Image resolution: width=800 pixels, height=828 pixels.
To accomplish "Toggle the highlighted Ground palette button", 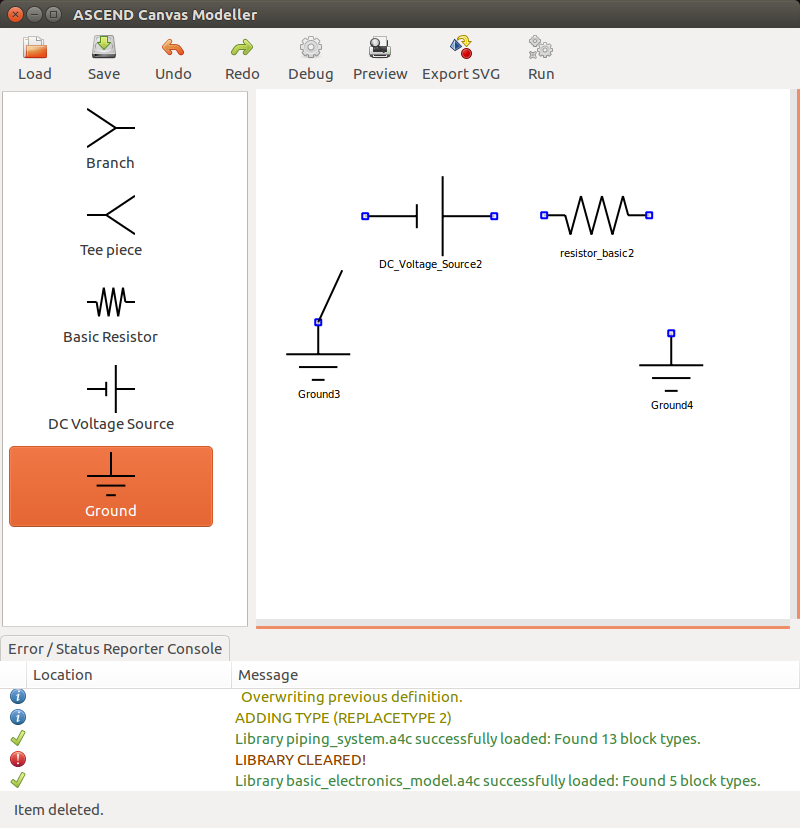I will [110, 486].
